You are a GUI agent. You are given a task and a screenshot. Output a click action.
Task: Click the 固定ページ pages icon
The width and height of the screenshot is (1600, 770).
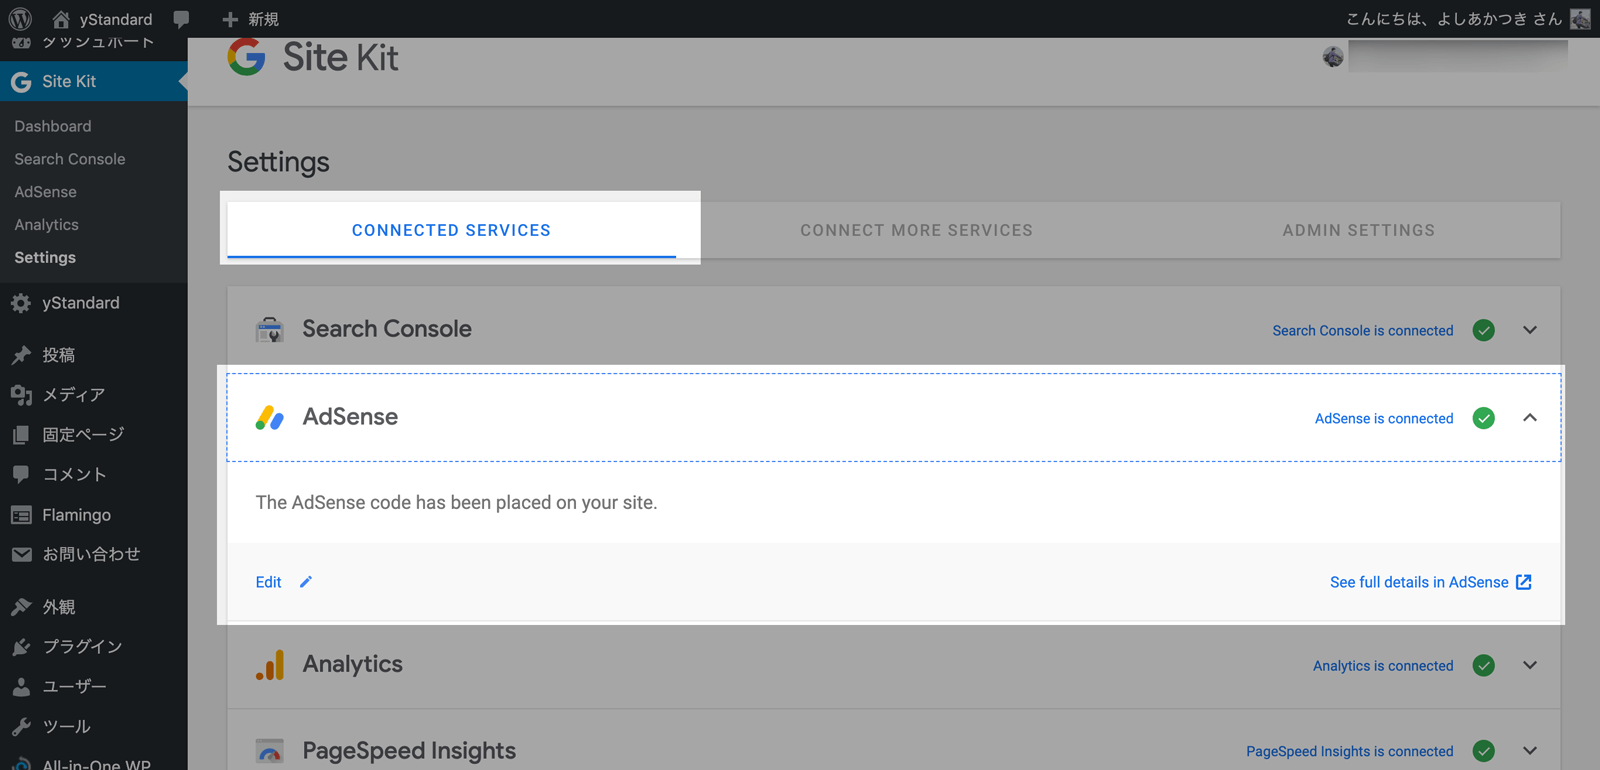[21, 435]
